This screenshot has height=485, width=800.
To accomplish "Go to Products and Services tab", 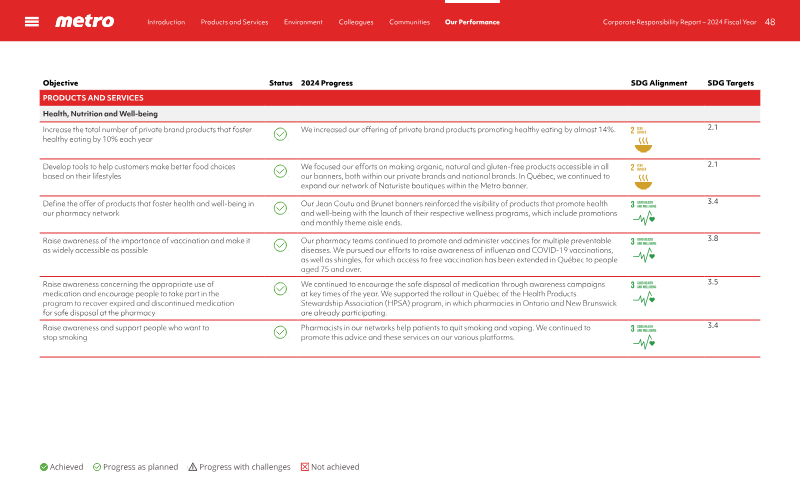I will [234, 22].
